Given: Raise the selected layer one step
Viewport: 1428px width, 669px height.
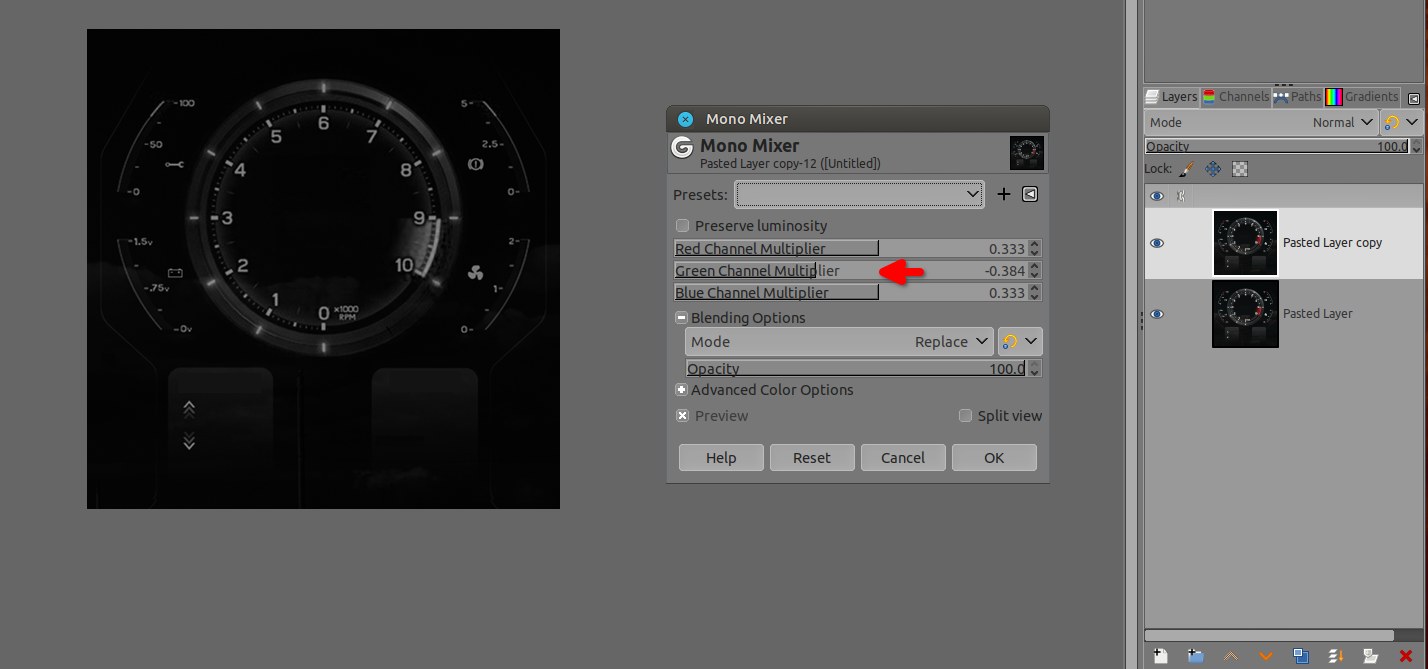Looking at the screenshot, I should [x=1231, y=656].
